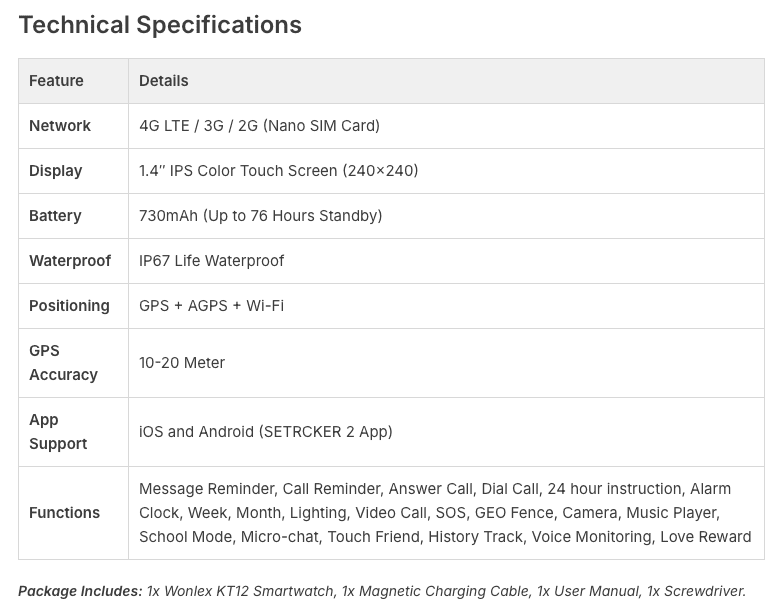Click the GPS + AGPS + Wi-Fi text

pyautogui.click(x=211, y=306)
